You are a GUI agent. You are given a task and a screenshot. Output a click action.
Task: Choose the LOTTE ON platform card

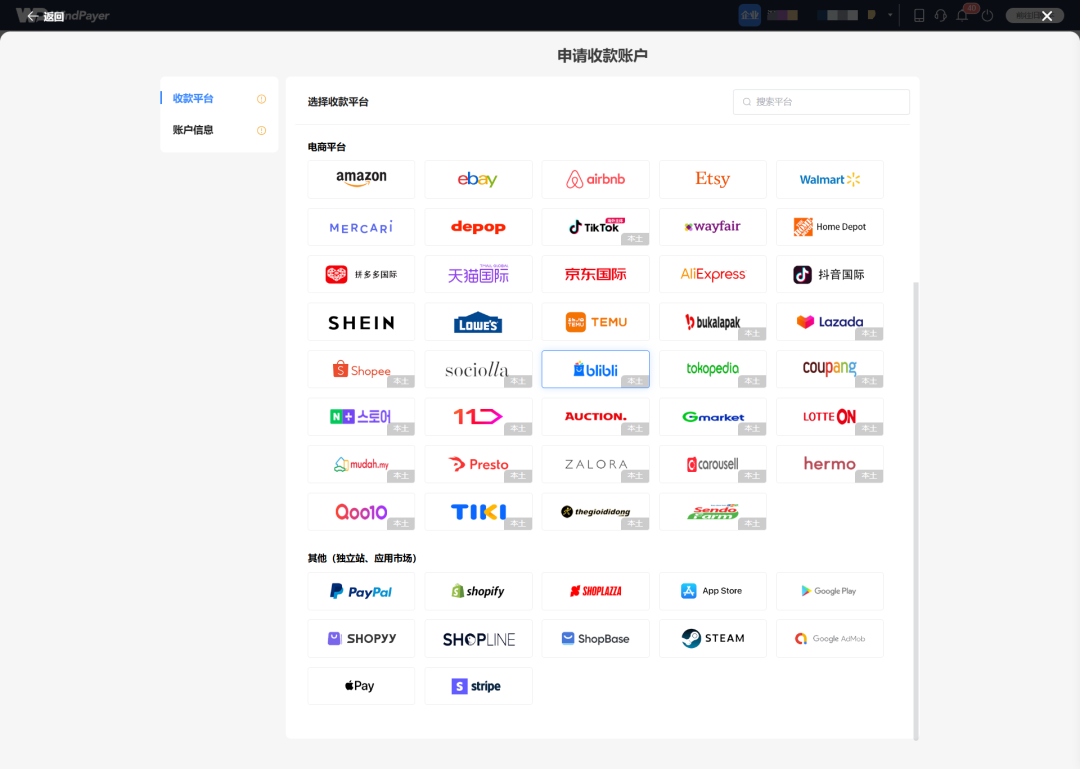[x=829, y=417]
